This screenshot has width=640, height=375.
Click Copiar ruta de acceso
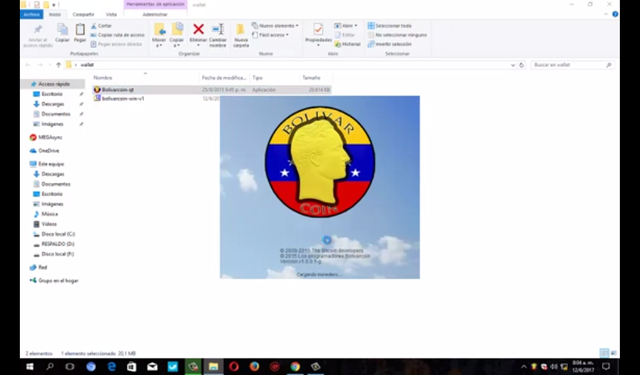[x=118, y=35]
